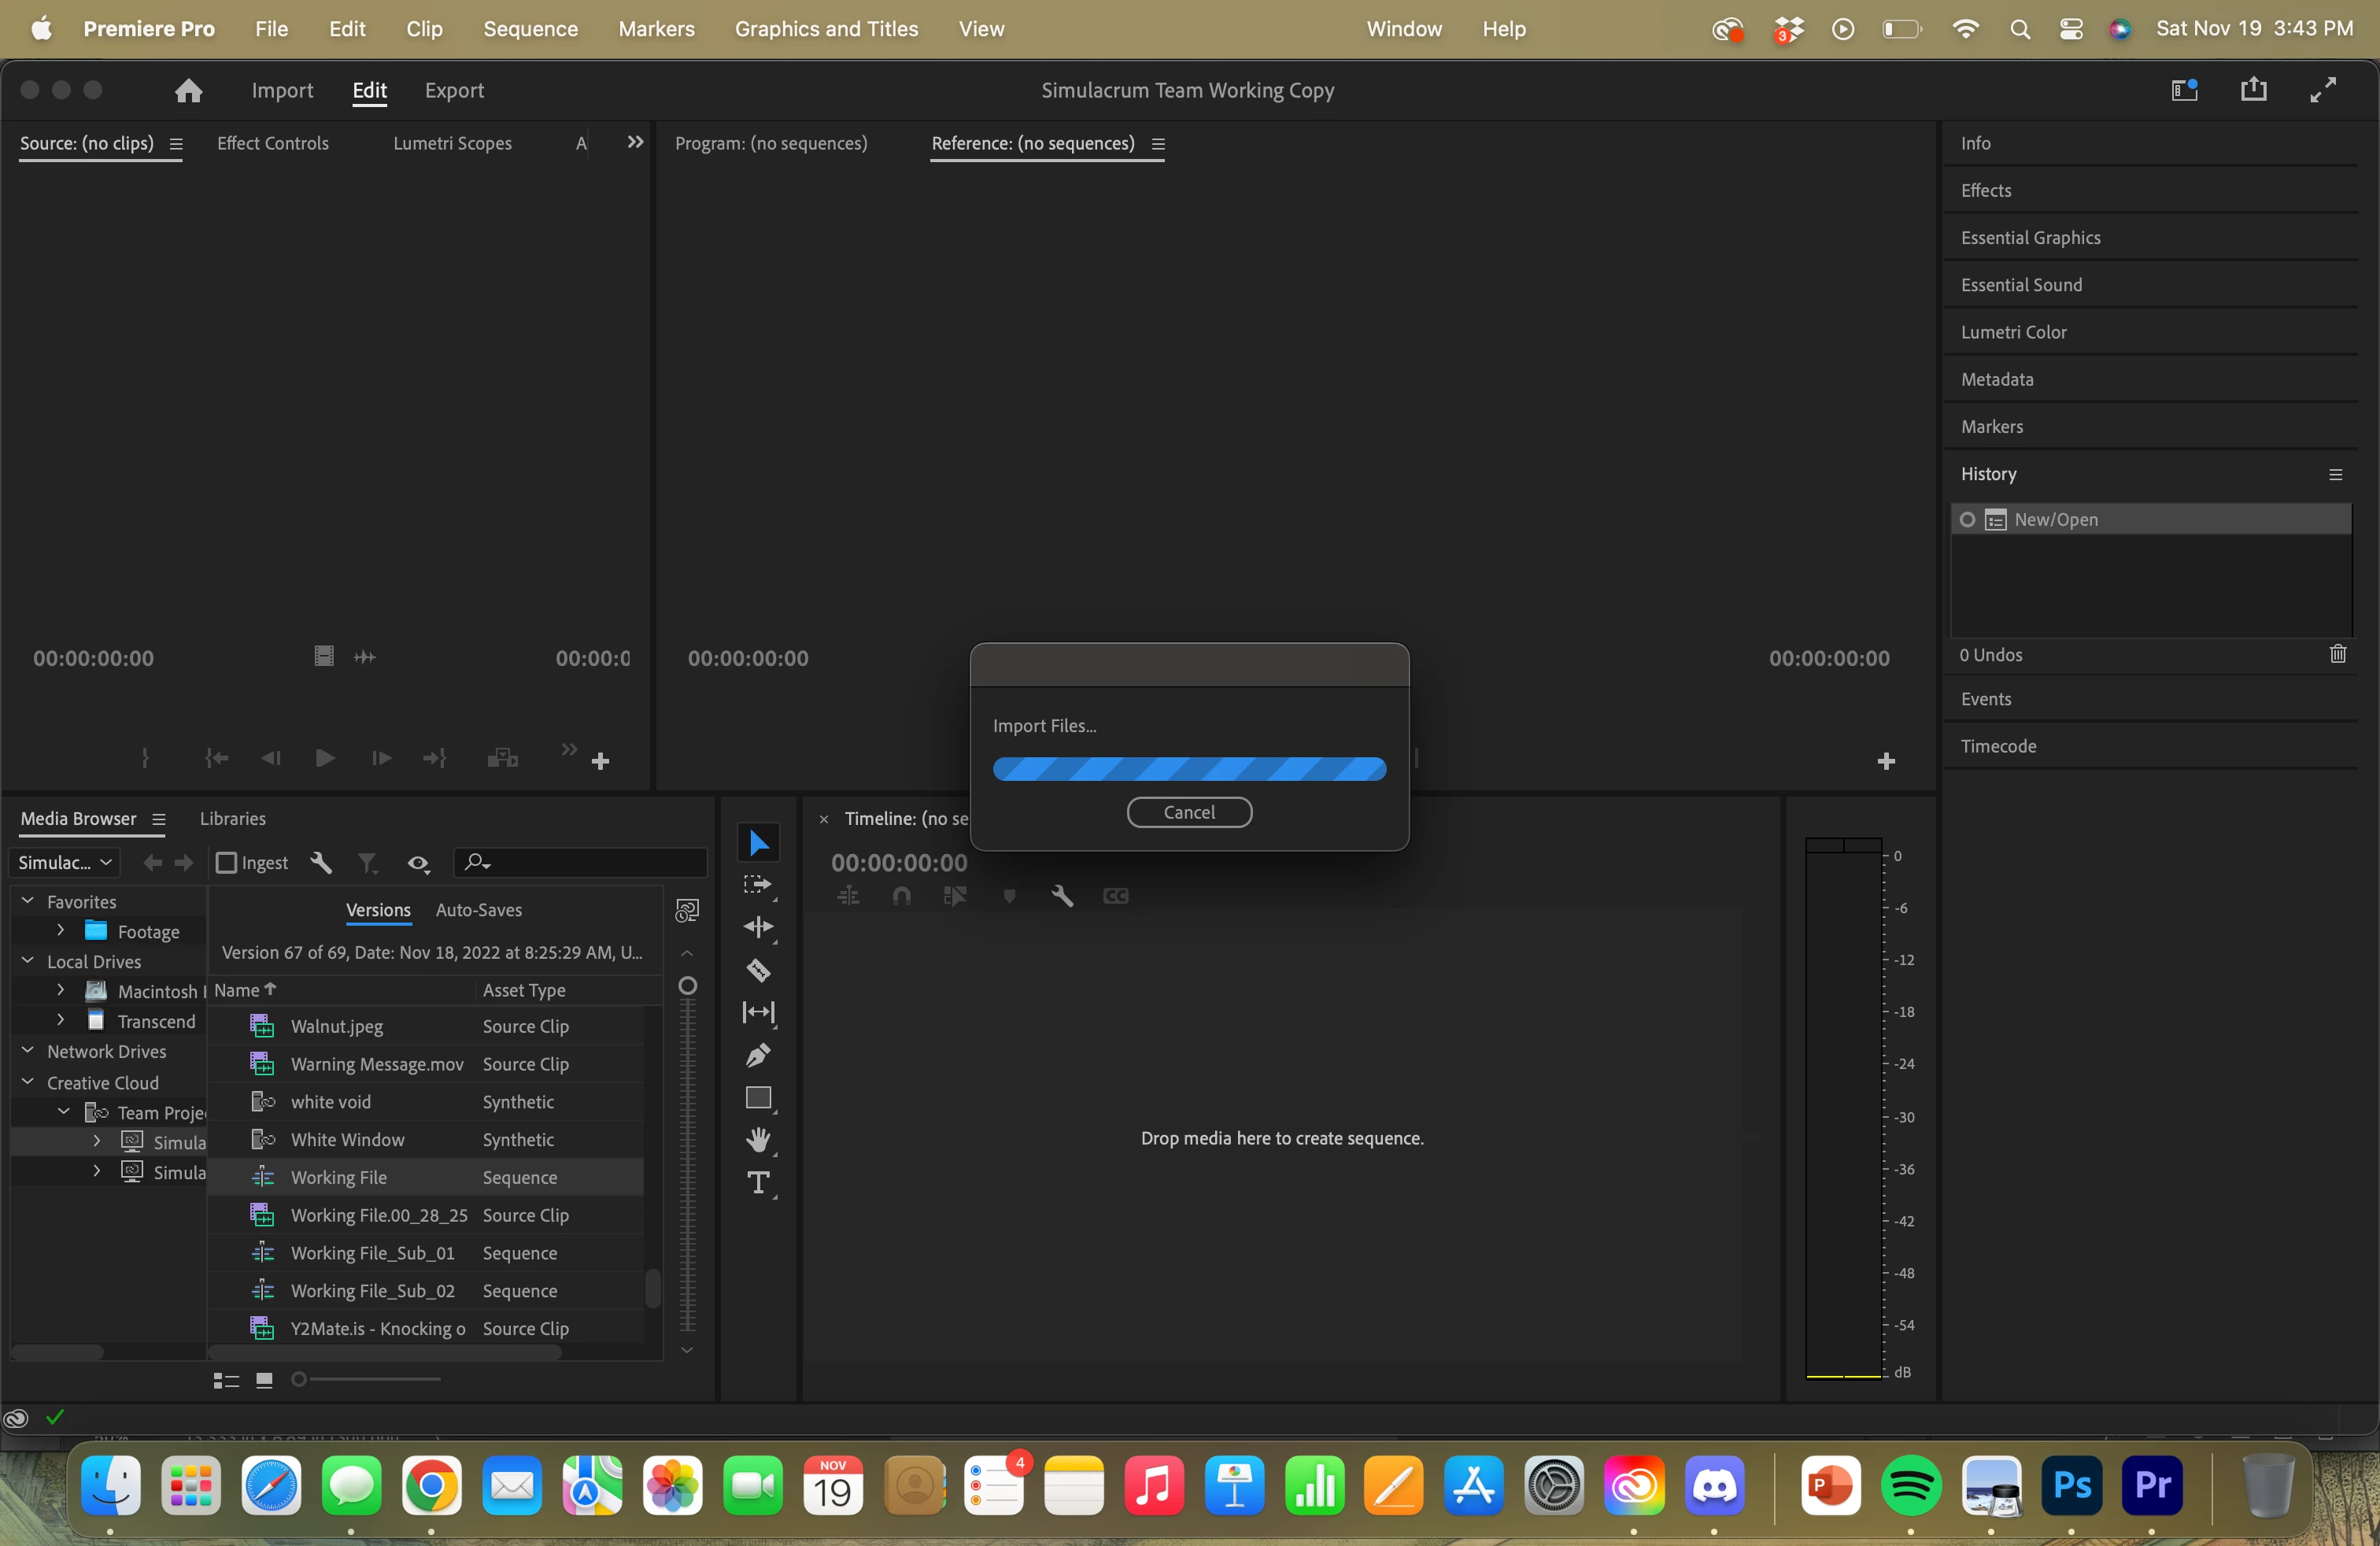Open the Sequence menu
Image resolution: width=2380 pixels, height=1546 pixels.
(x=530, y=29)
